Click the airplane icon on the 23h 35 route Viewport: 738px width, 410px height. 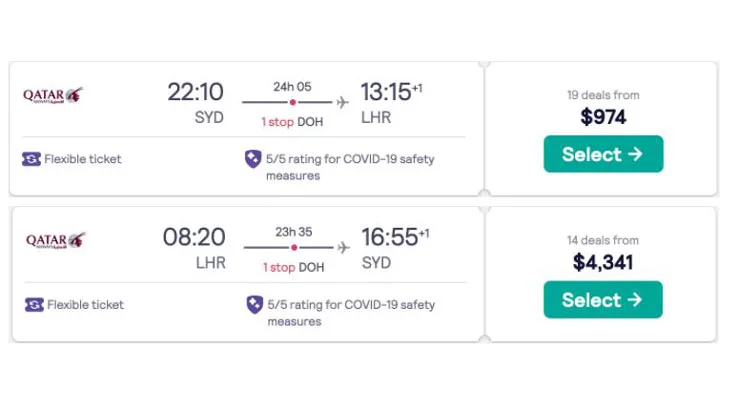tap(344, 247)
